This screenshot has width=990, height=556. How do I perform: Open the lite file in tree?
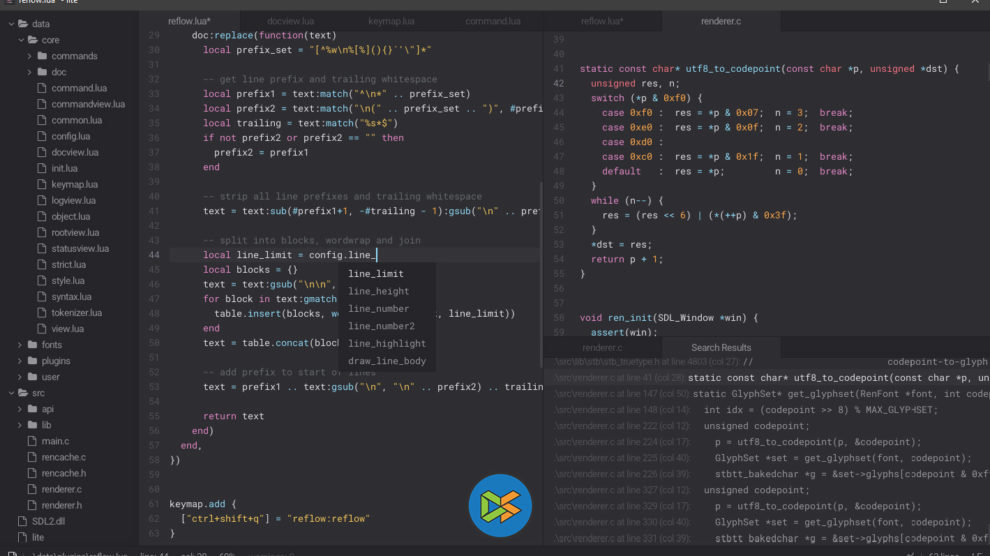click(x=38, y=538)
